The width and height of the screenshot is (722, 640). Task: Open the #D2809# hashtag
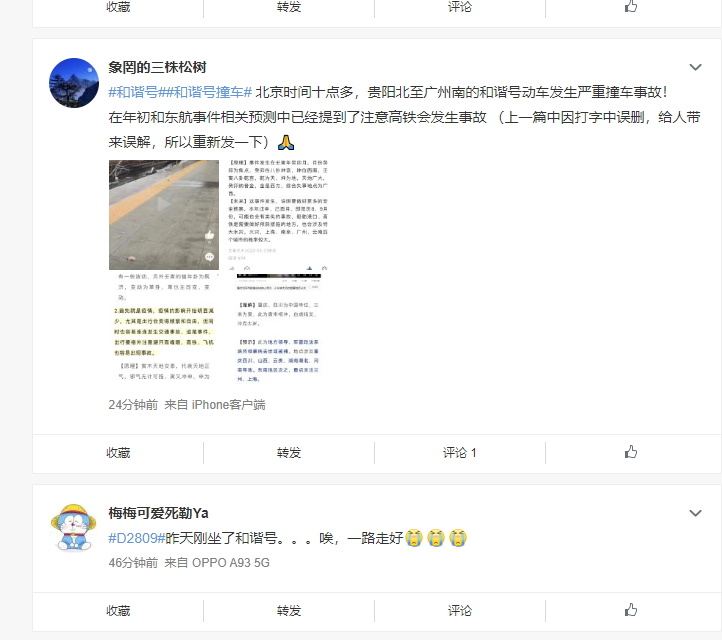tap(137, 538)
